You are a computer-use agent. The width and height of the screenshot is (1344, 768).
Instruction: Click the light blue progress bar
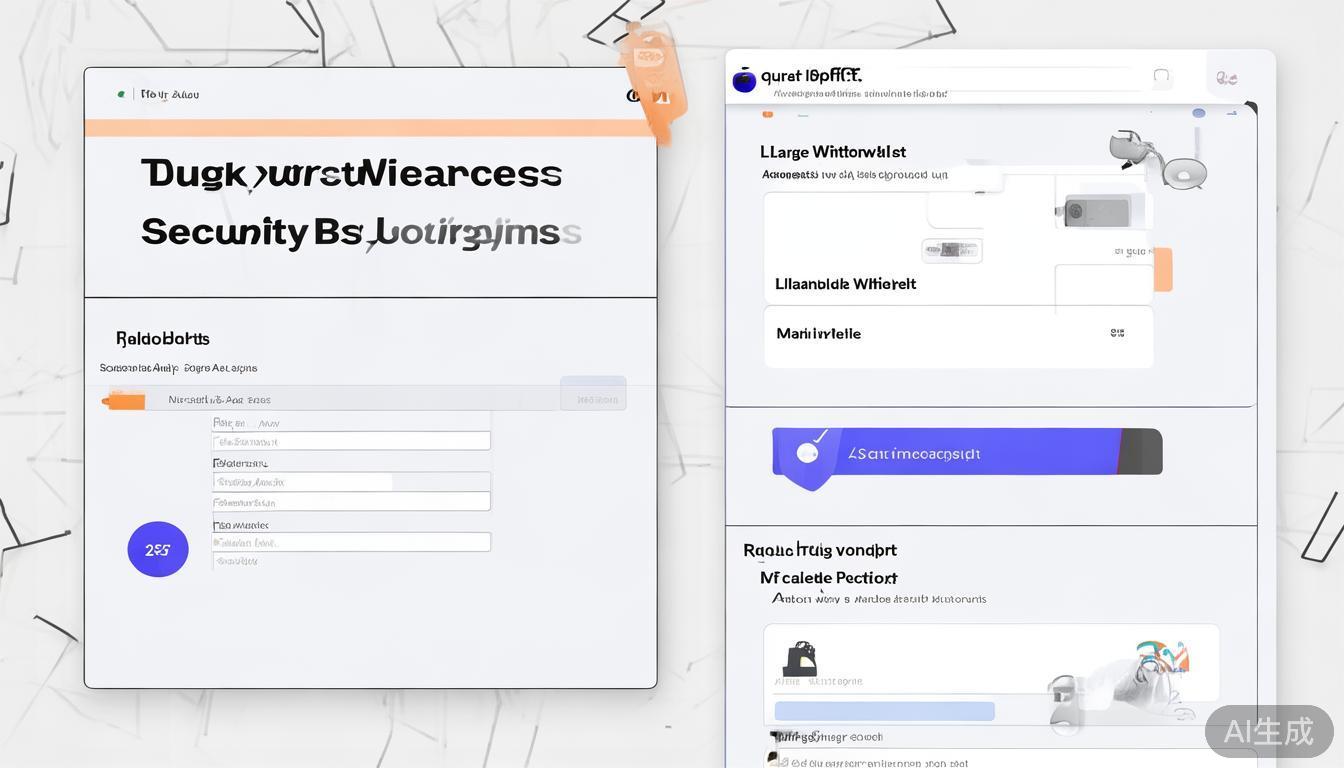[884, 711]
